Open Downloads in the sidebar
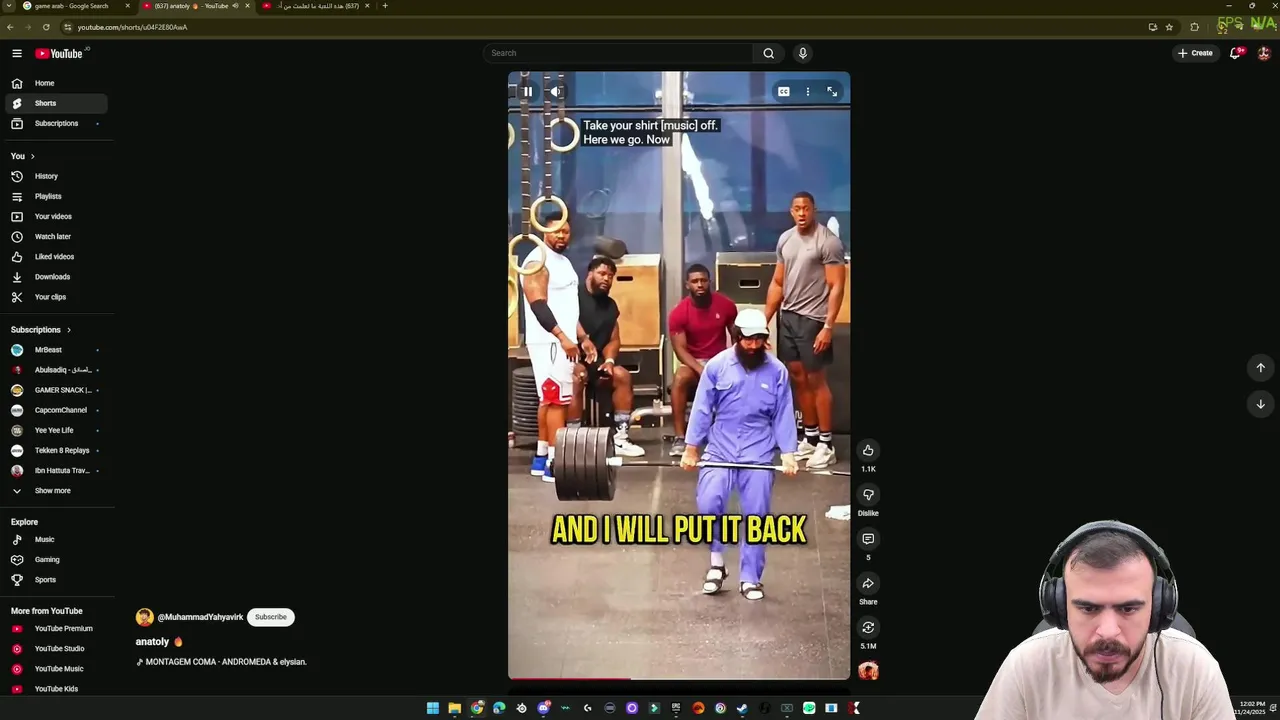The image size is (1280, 720). 55,277
